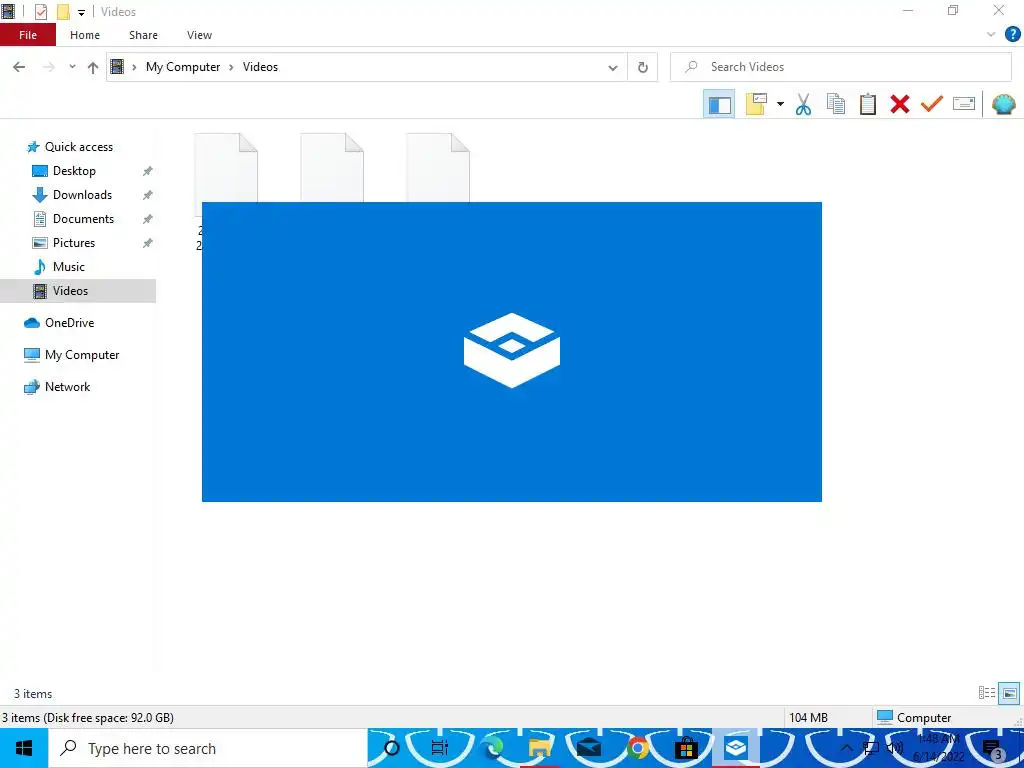This screenshot has height=768, width=1024.
Task: Click My Computer in the address breadcrumb
Action: click(183, 67)
